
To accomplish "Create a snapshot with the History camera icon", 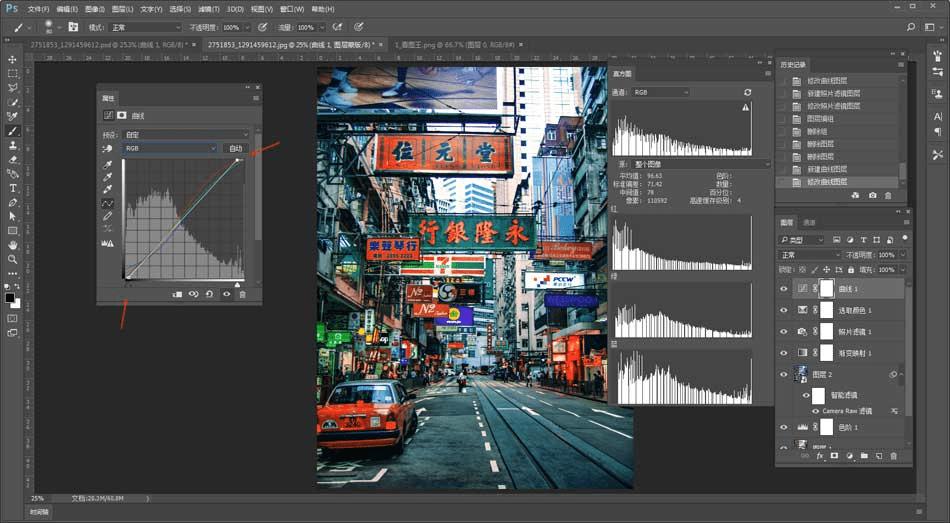I will coord(872,195).
